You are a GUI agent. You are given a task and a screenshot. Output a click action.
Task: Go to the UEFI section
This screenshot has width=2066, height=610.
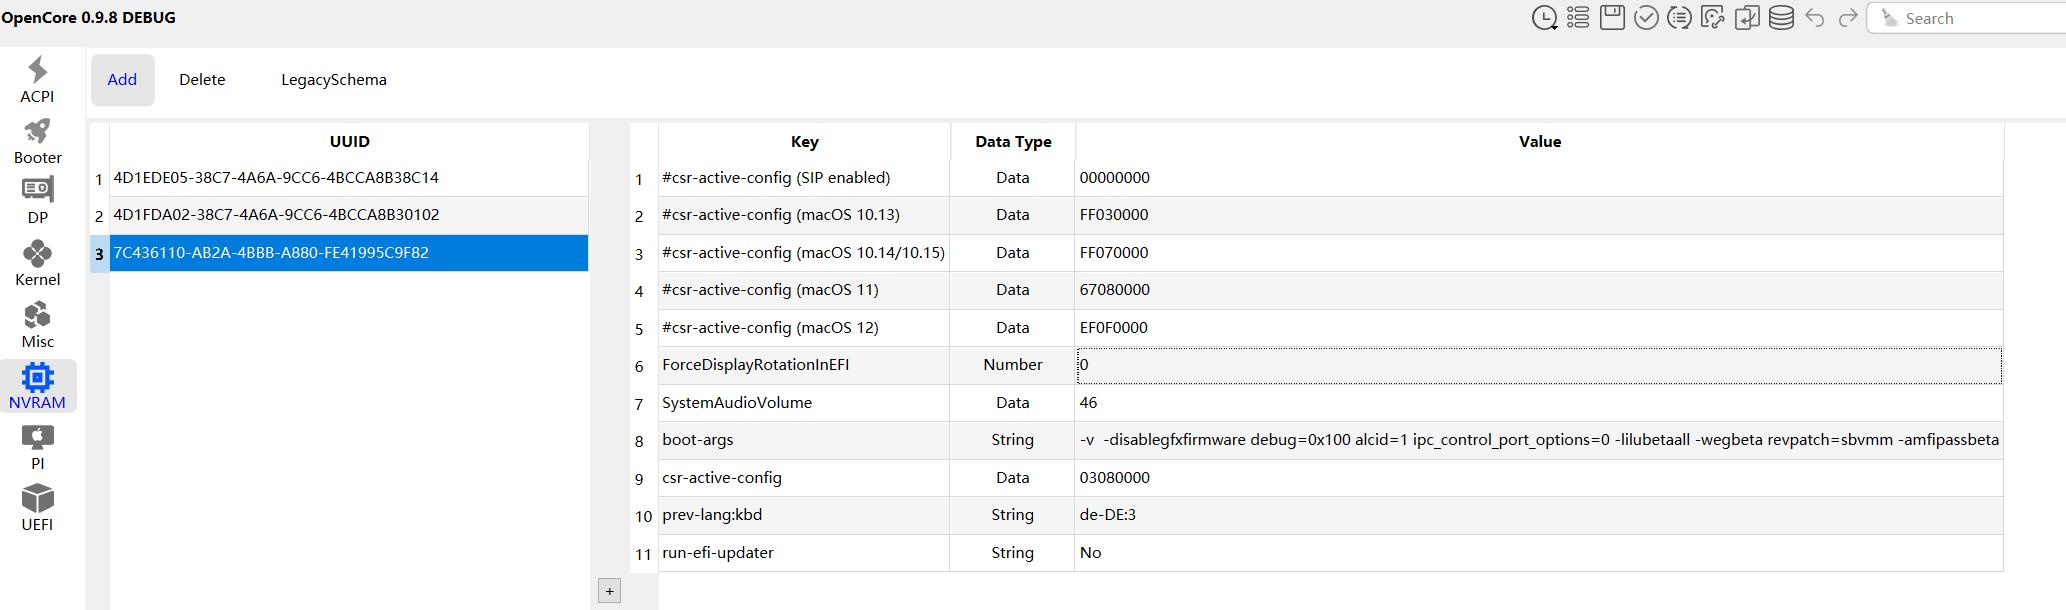coord(38,508)
